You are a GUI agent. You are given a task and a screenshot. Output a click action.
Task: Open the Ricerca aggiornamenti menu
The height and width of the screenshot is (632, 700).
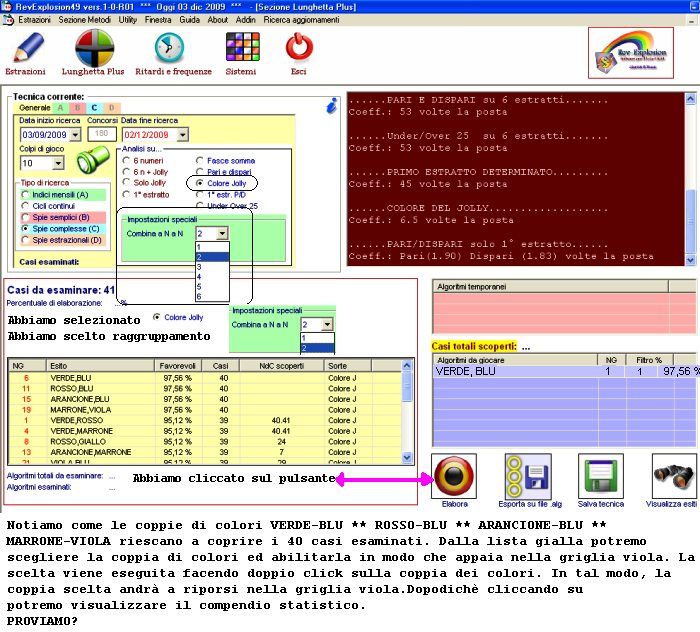click(301, 20)
